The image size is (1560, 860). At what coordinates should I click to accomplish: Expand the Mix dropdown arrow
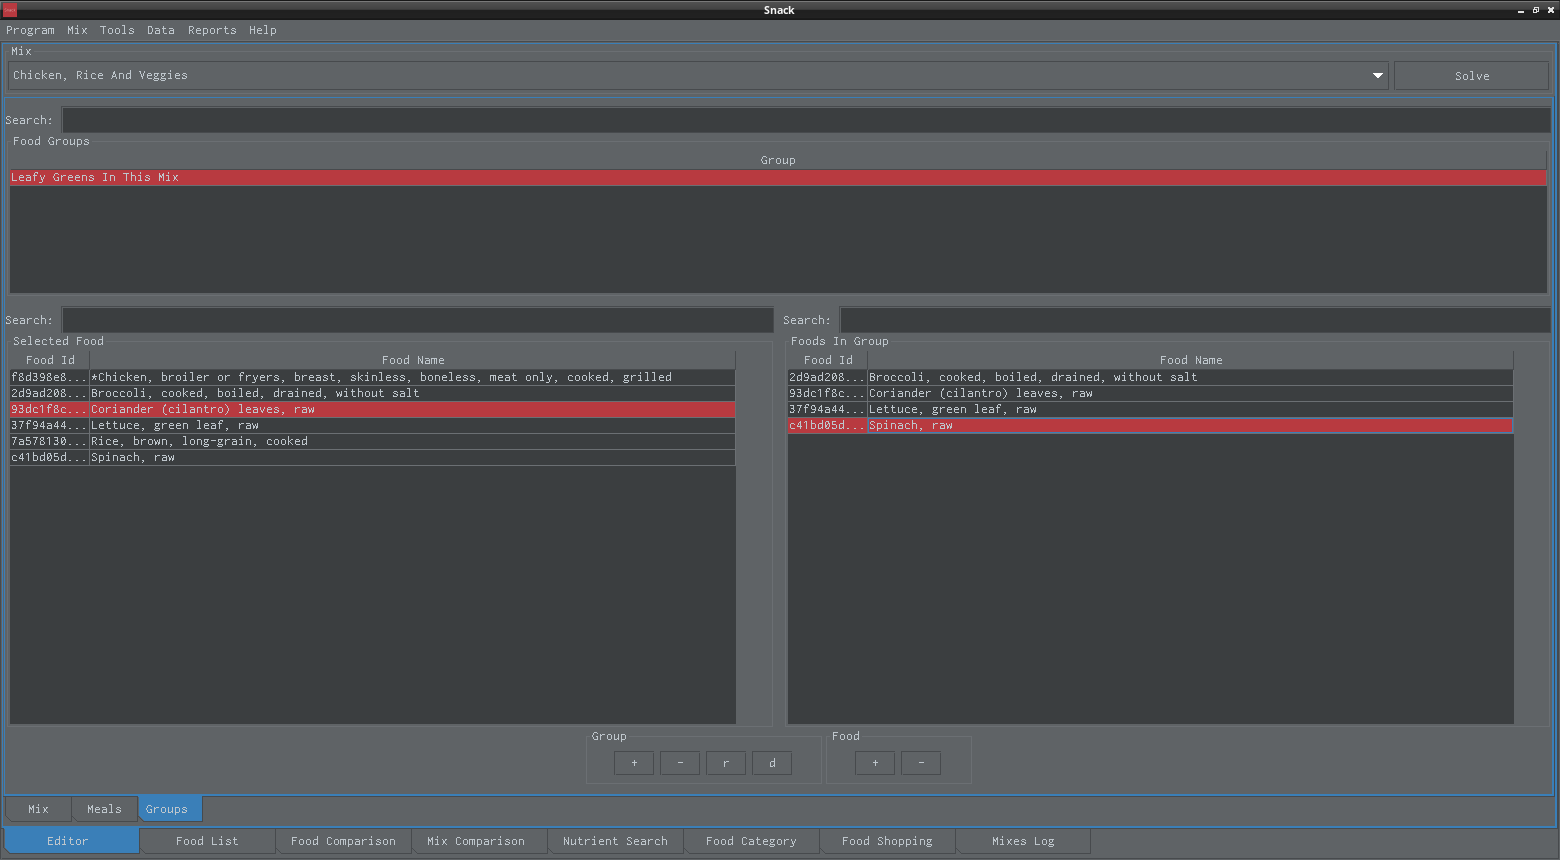[1377, 76]
